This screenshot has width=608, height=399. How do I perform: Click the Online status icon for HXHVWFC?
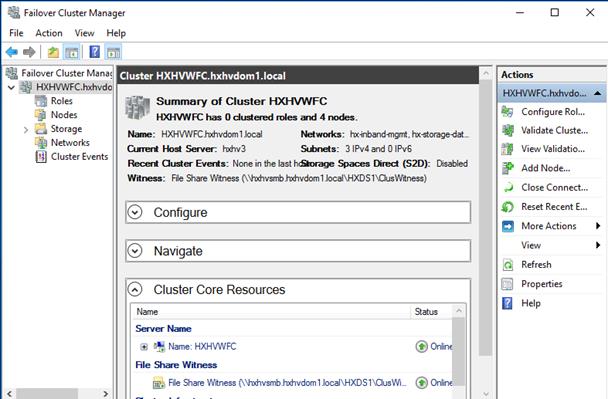(421, 346)
